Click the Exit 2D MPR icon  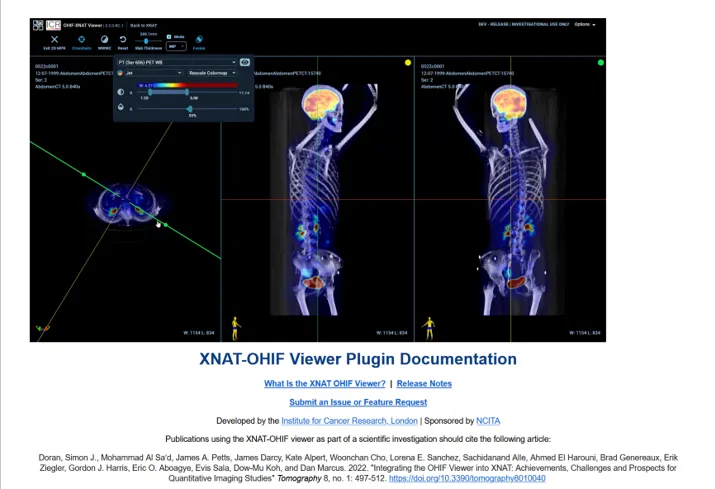(54, 40)
